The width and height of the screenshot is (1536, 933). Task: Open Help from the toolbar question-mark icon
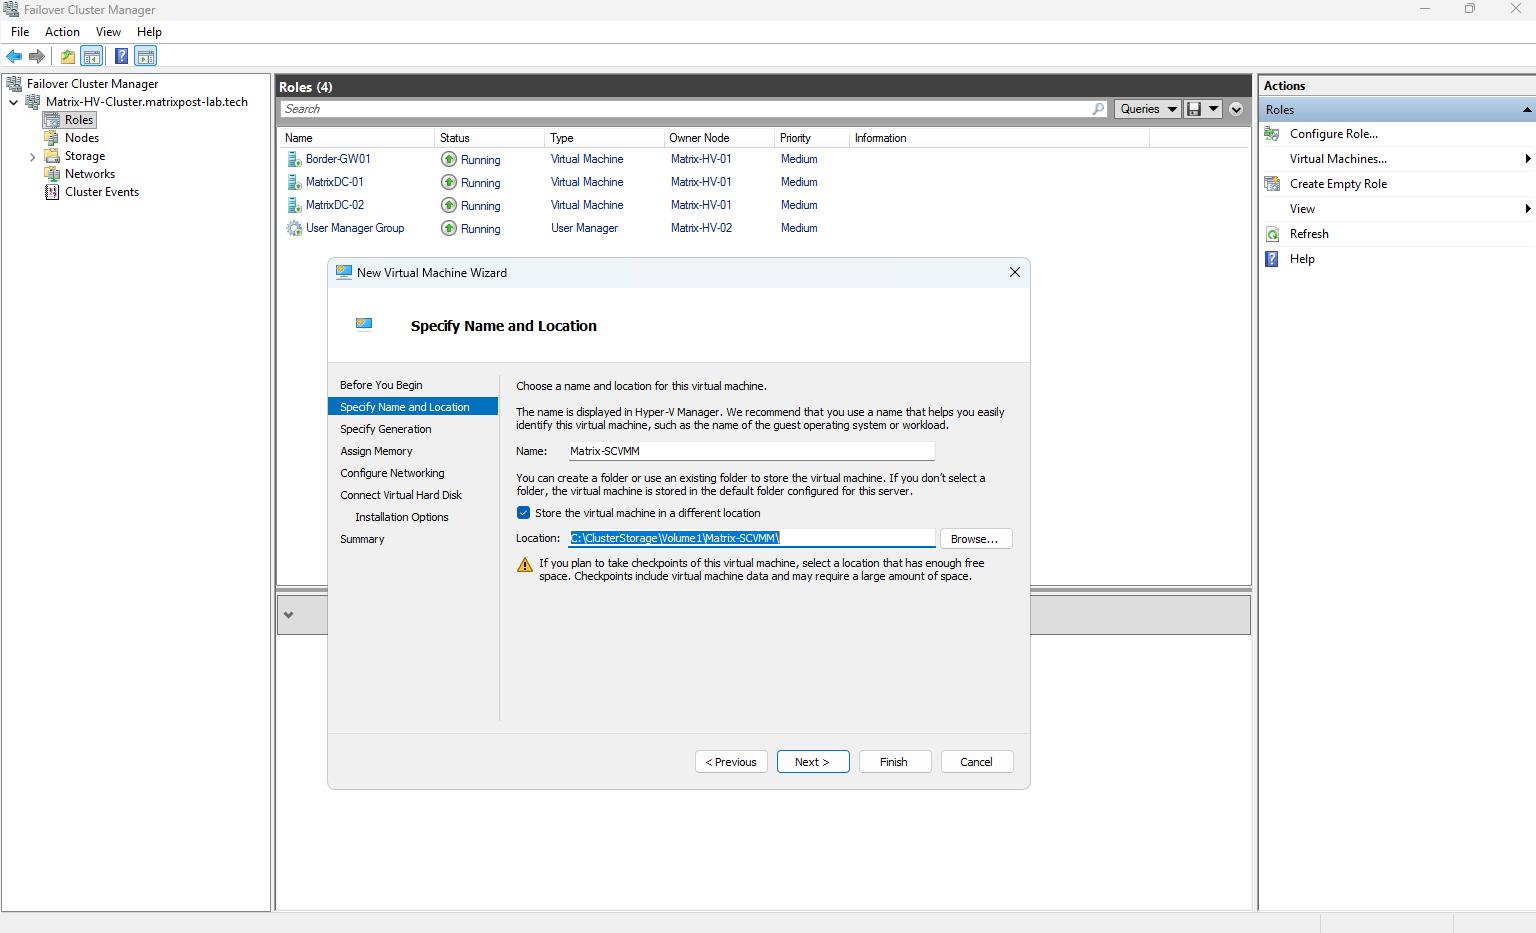point(121,56)
